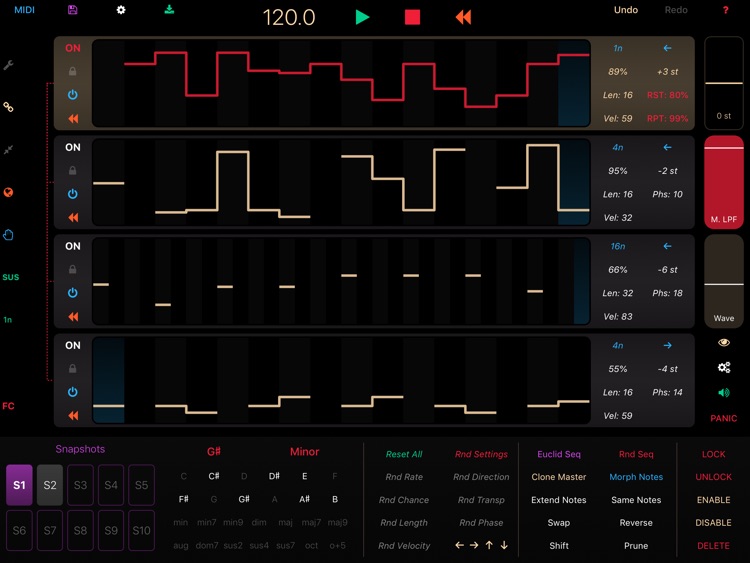Open the +3 st transpose of track one
Viewport: 750px width, 563px height.
[x=667, y=72]
